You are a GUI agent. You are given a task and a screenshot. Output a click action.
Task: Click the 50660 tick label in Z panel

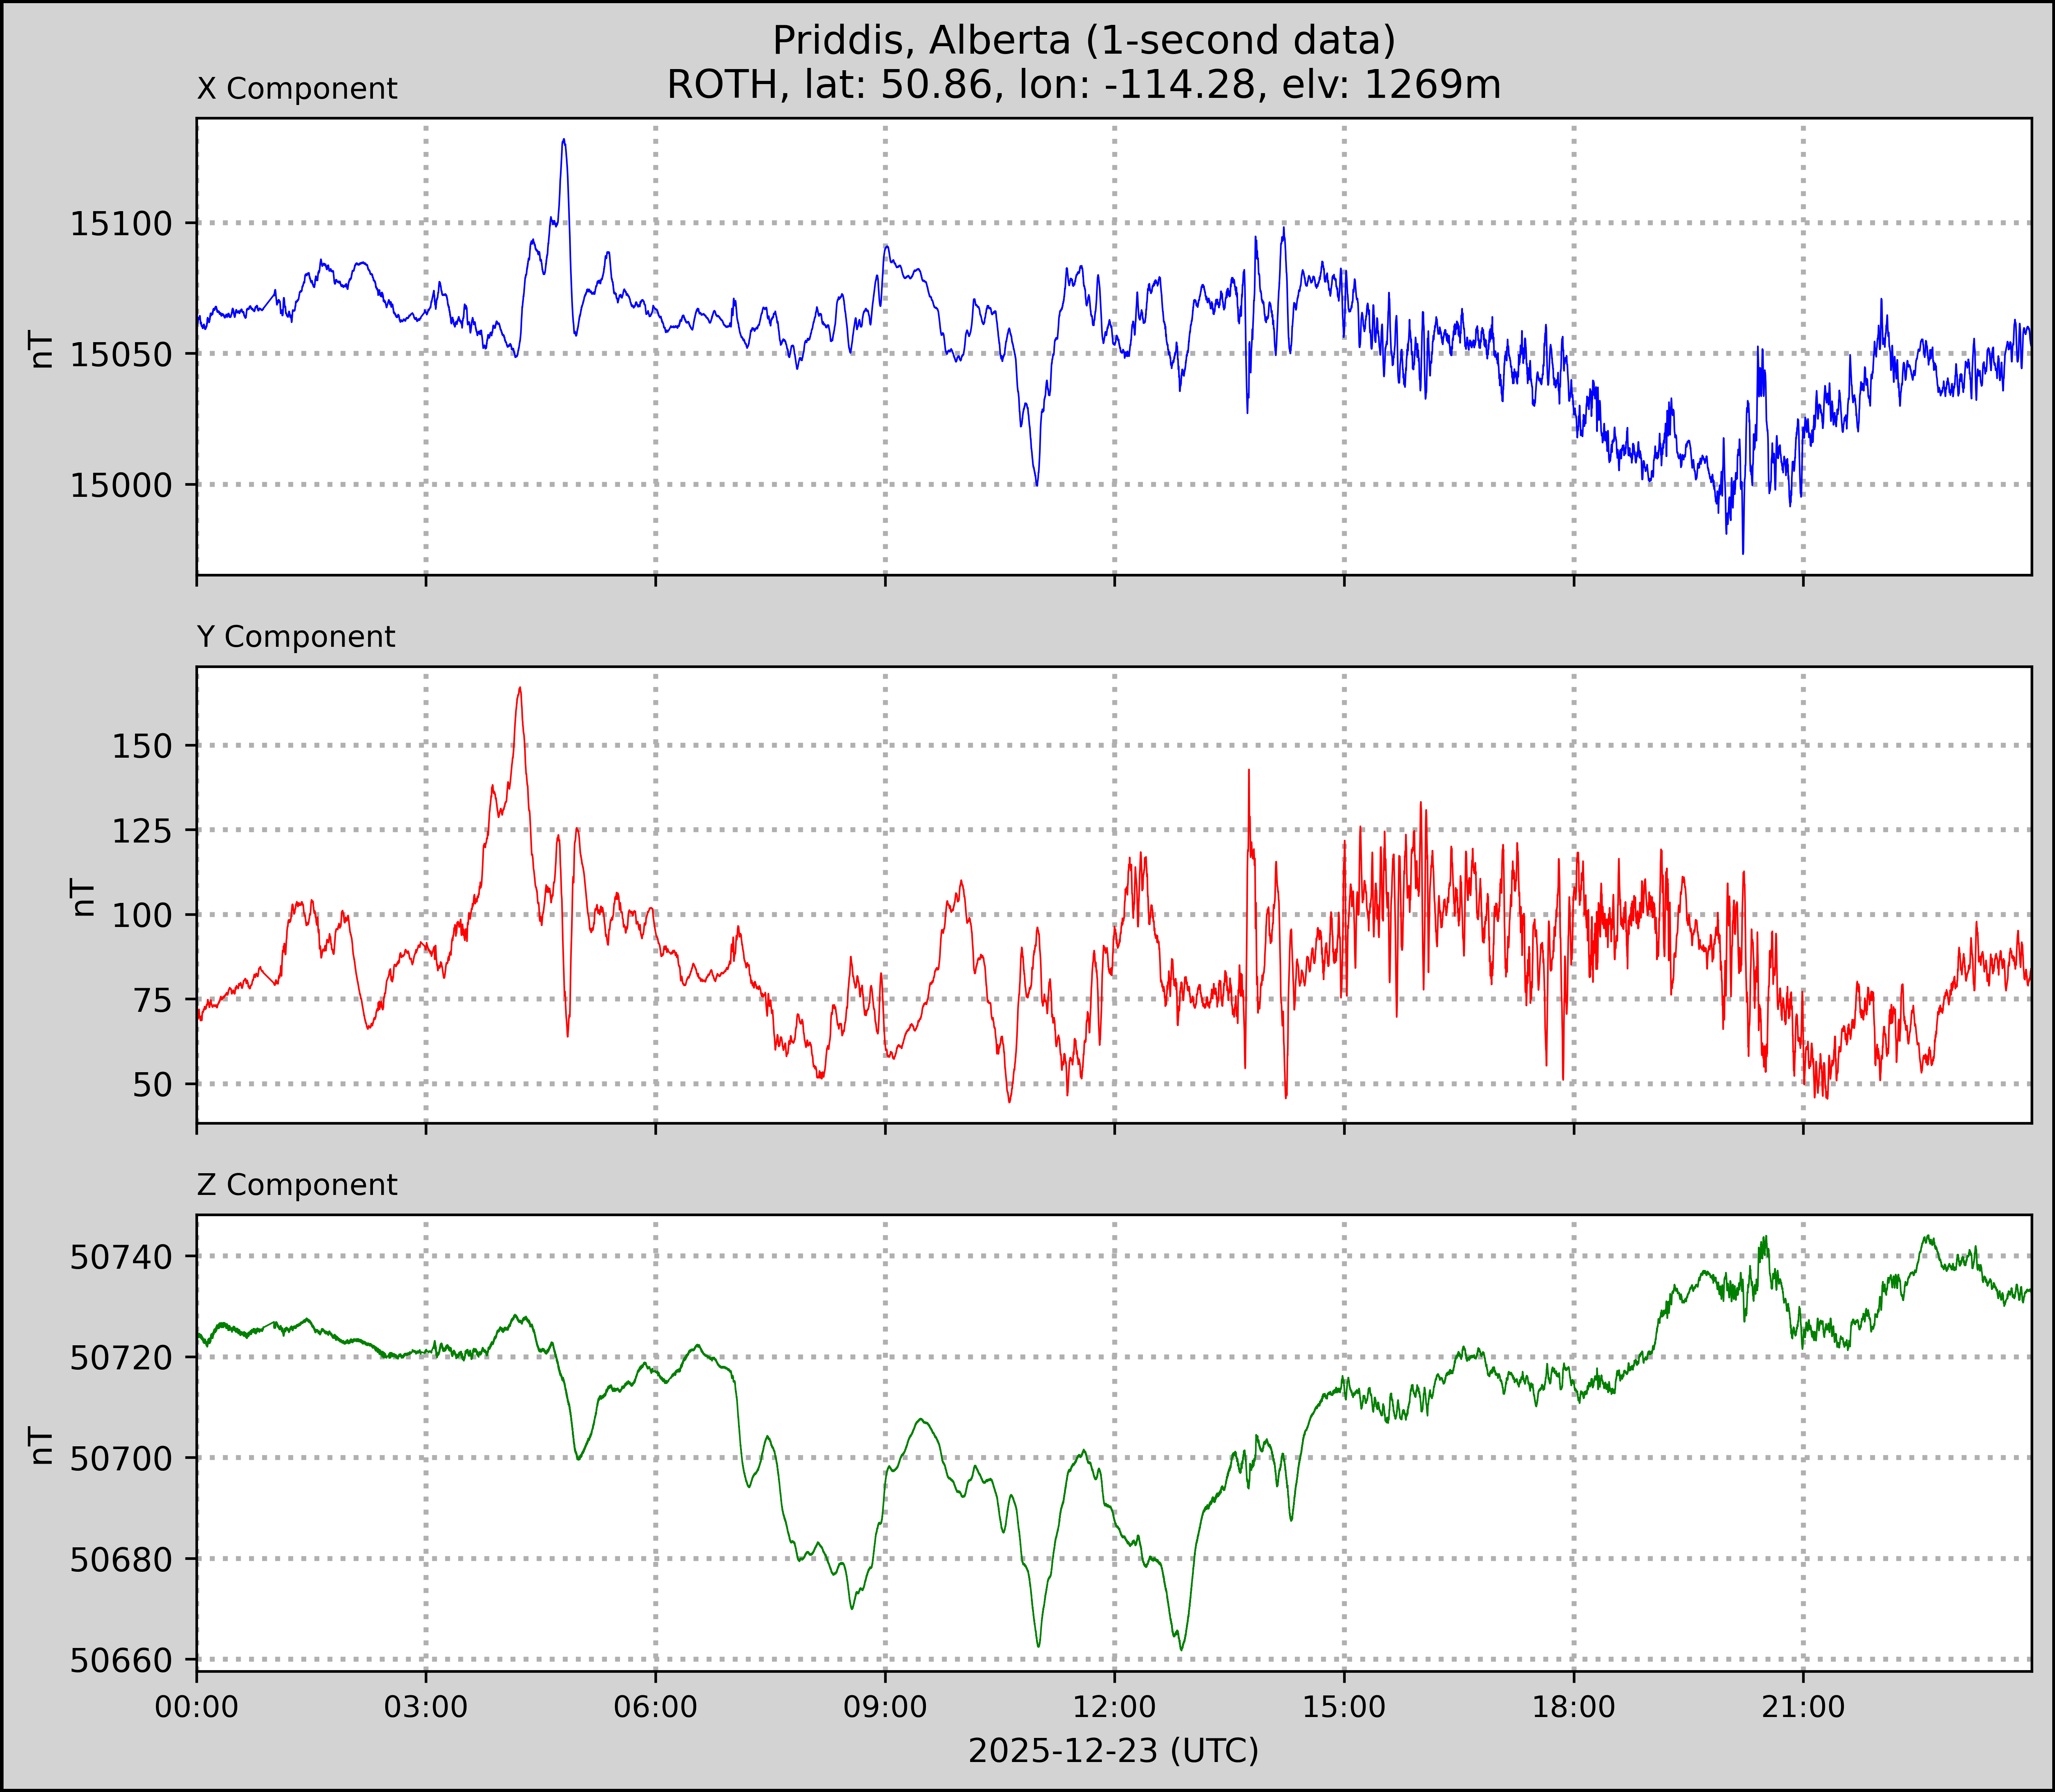pos(121,1661)
